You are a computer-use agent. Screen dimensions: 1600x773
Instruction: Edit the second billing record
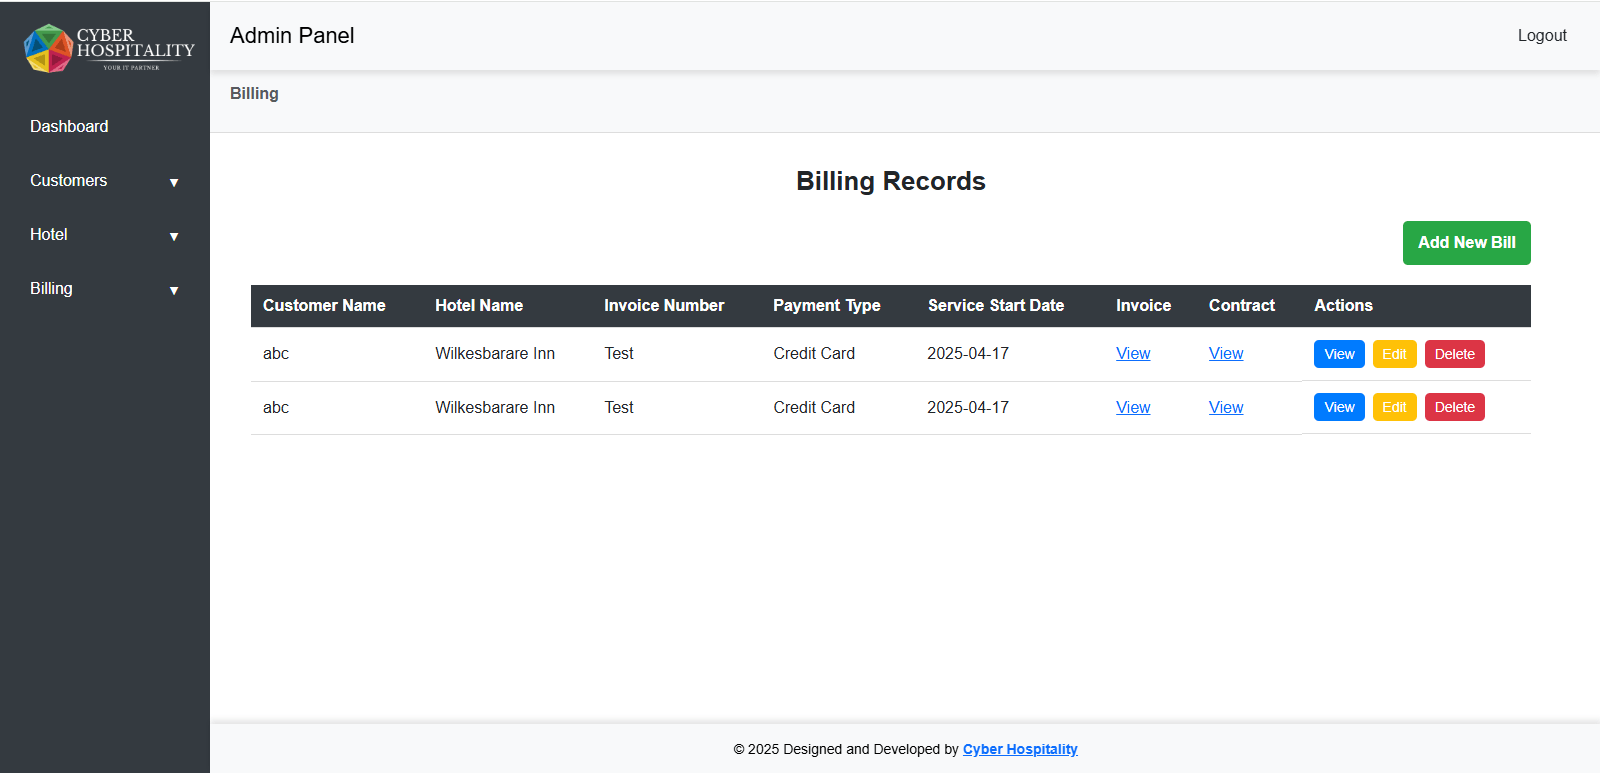(1394, 407)
